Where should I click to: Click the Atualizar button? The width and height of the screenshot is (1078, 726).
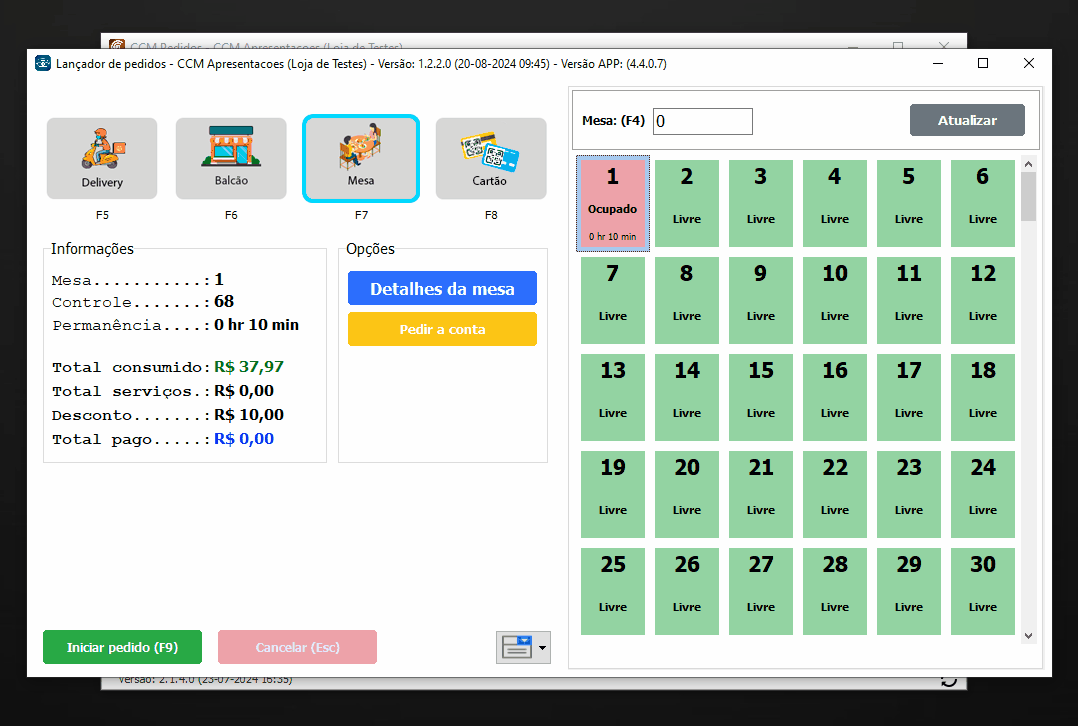point(967,120)
